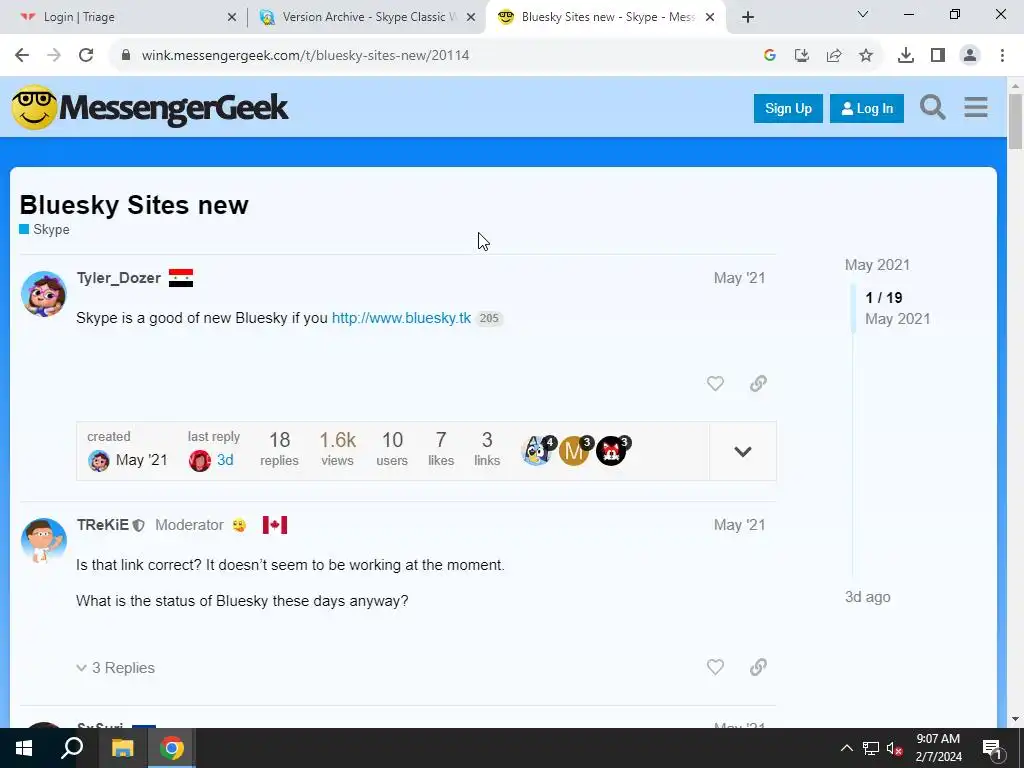This screenshot has width=1024, height=768.
Task: Click the May '21 date on Tyler_Dozer's post
Action: point(739,278)
